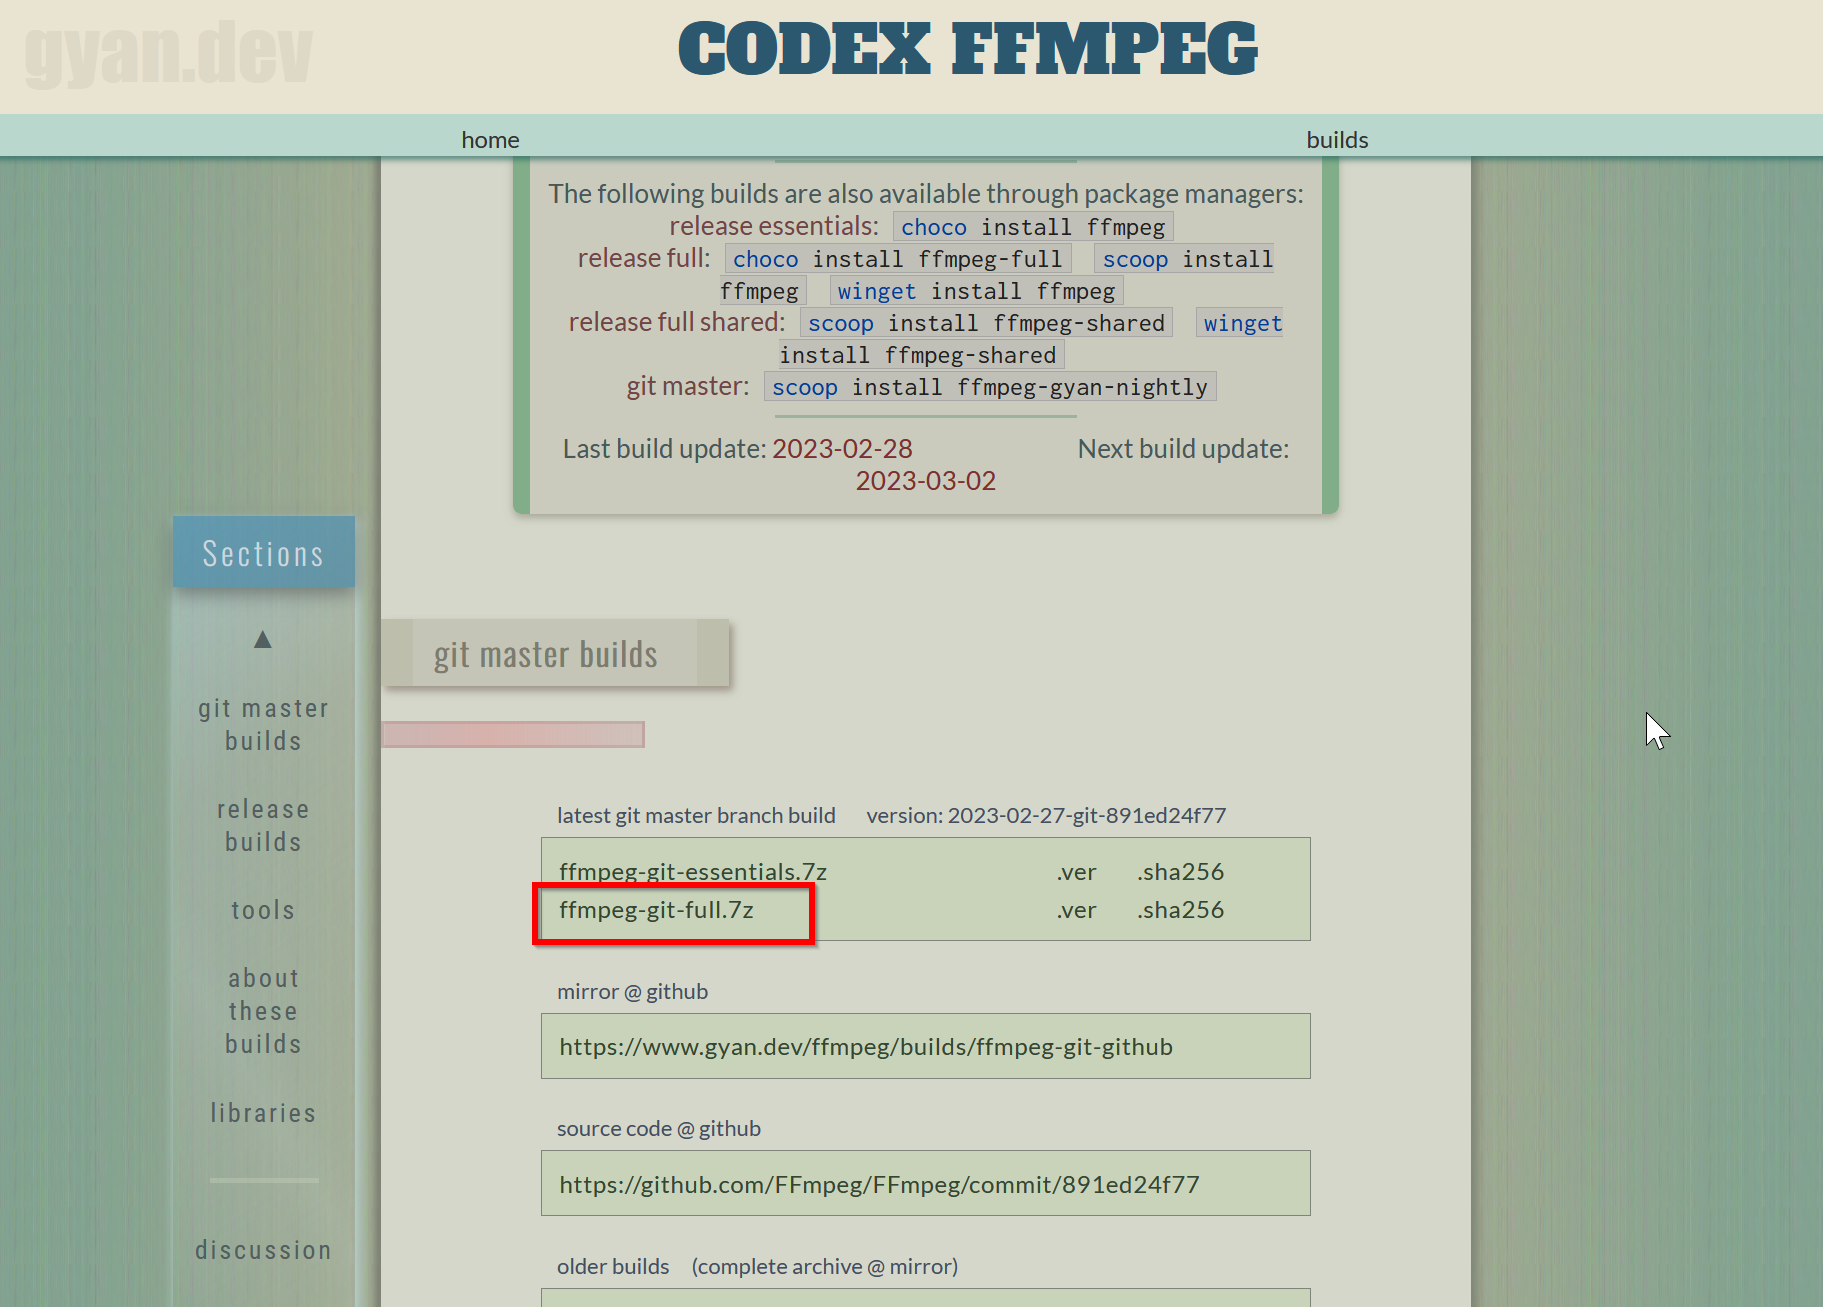Select about these builds in sidebar
Viewport: 1823px width, 1307px height.
tap(263, 1011)
